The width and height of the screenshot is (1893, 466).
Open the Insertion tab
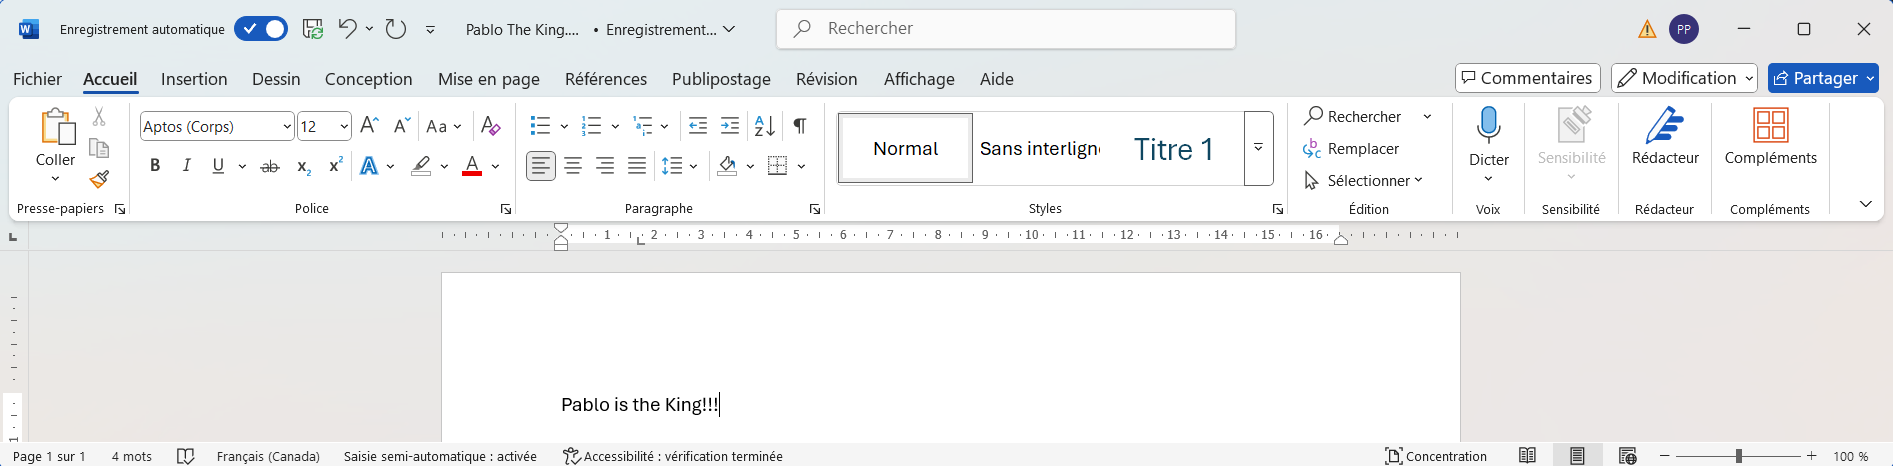[x=194, y=79]
